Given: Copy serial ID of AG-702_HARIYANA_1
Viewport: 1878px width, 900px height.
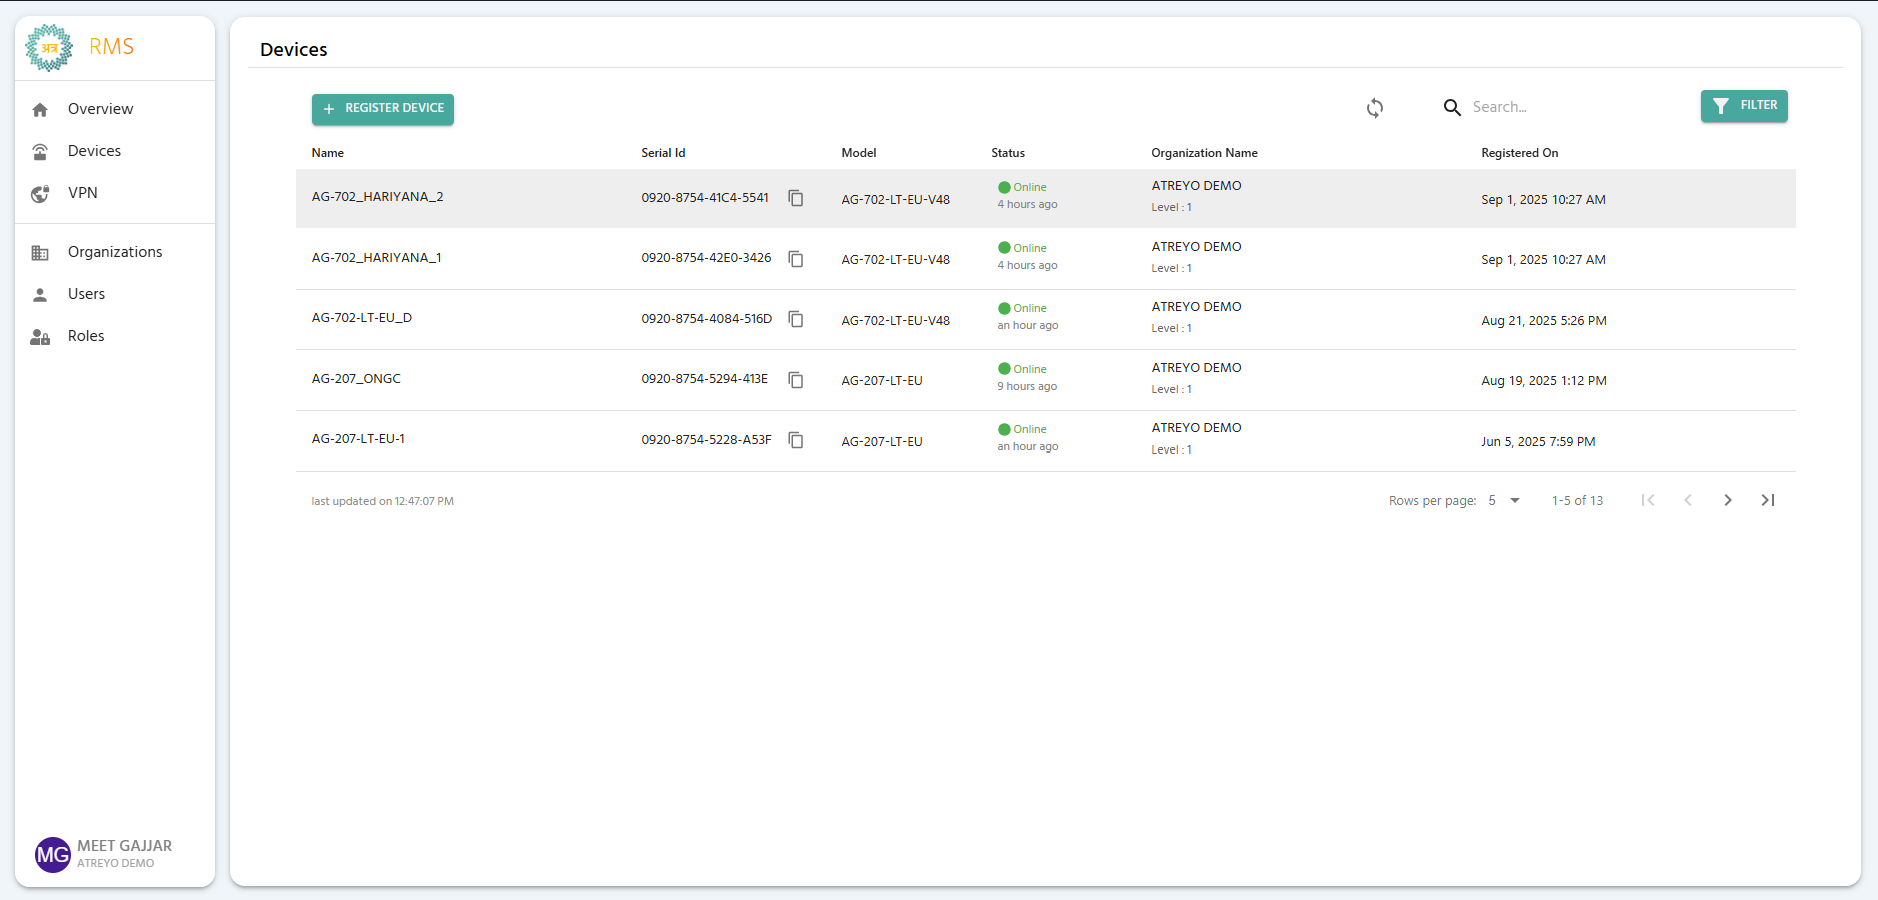Looking at the screenshot, I should tap(796, 259).
